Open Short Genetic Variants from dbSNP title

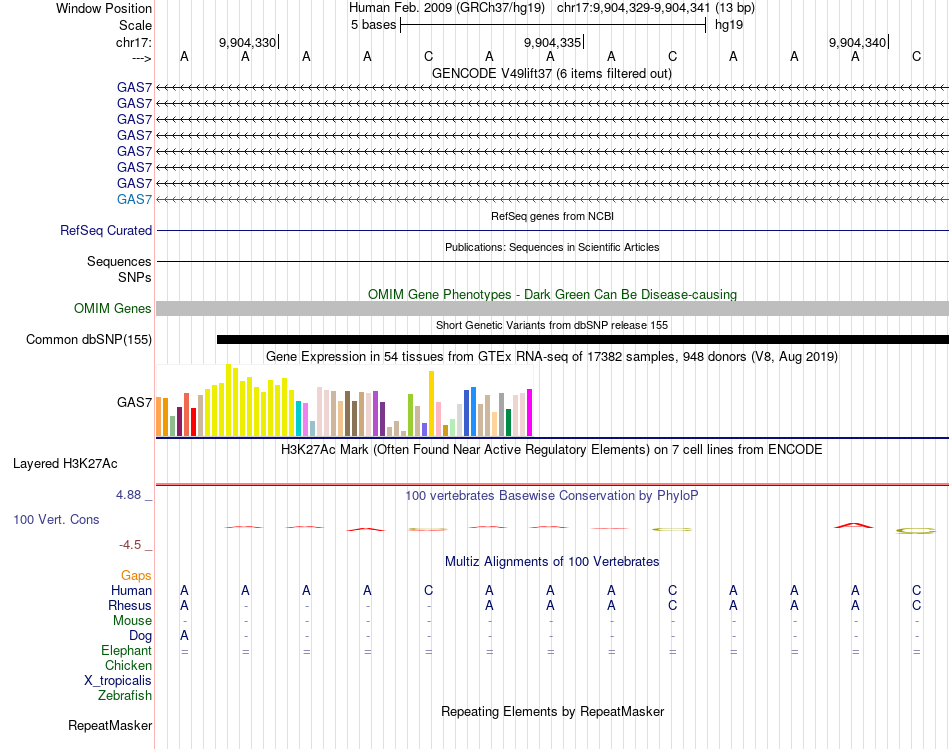[552, 325]
